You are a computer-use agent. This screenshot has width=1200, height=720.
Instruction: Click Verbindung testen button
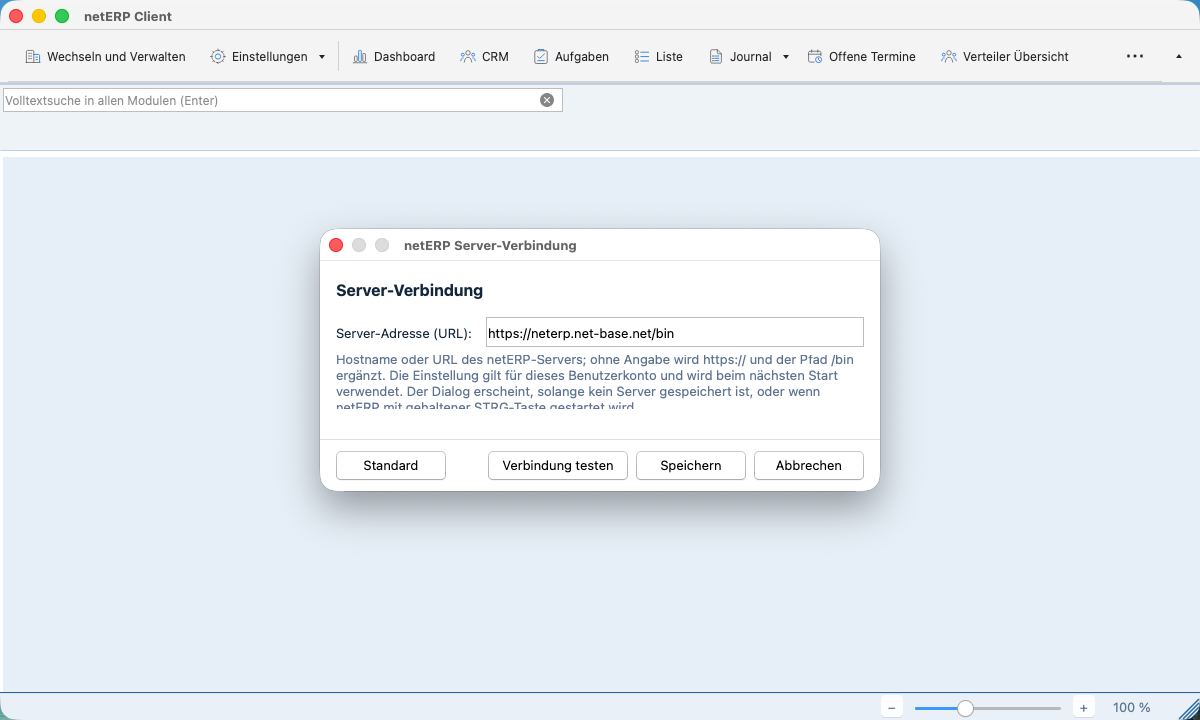click(x=558, y=466)
